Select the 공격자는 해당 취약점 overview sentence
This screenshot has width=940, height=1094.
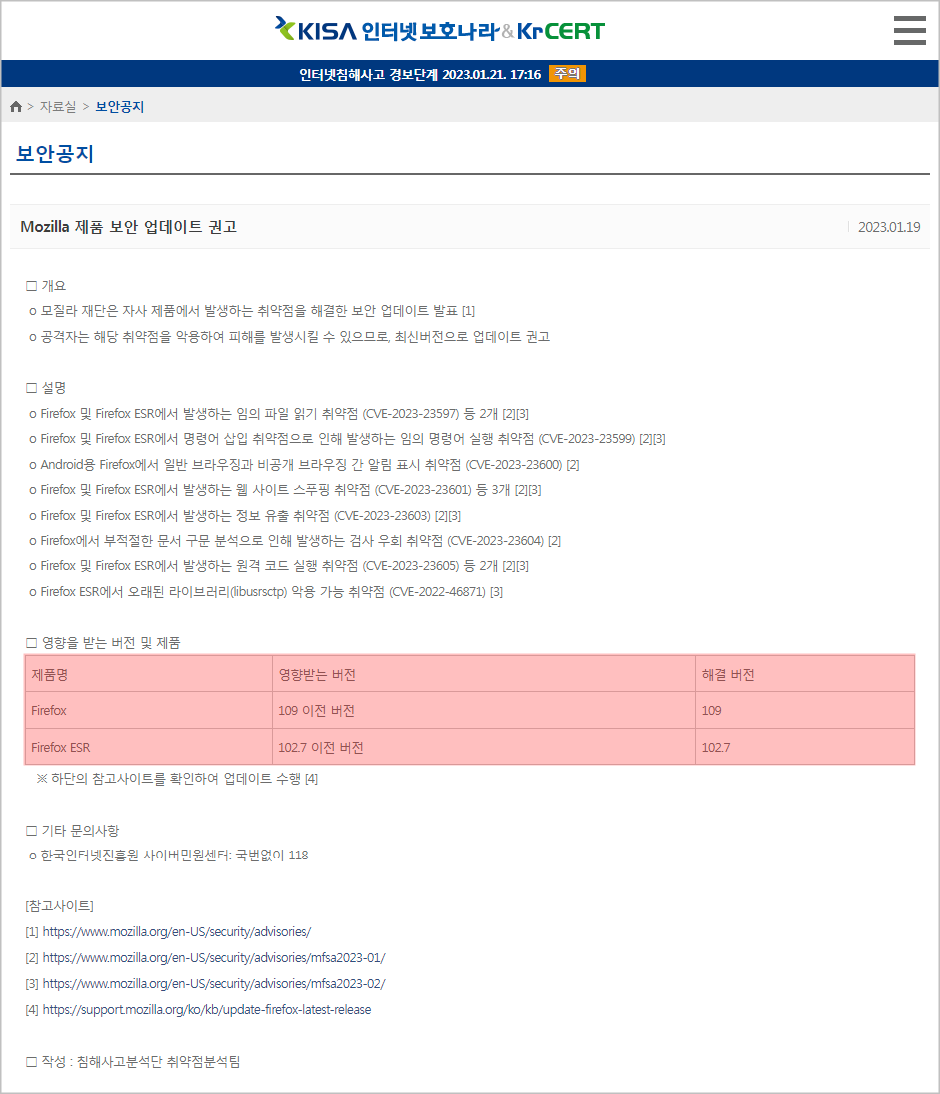point(290,336)
